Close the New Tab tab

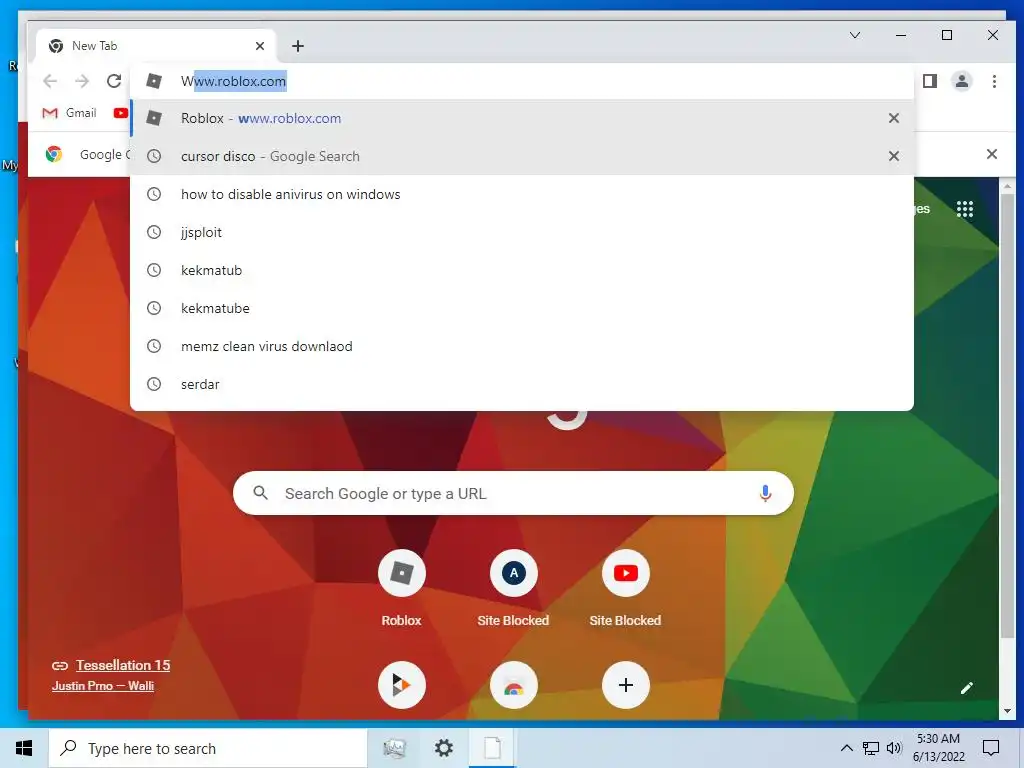pos(260,46)
